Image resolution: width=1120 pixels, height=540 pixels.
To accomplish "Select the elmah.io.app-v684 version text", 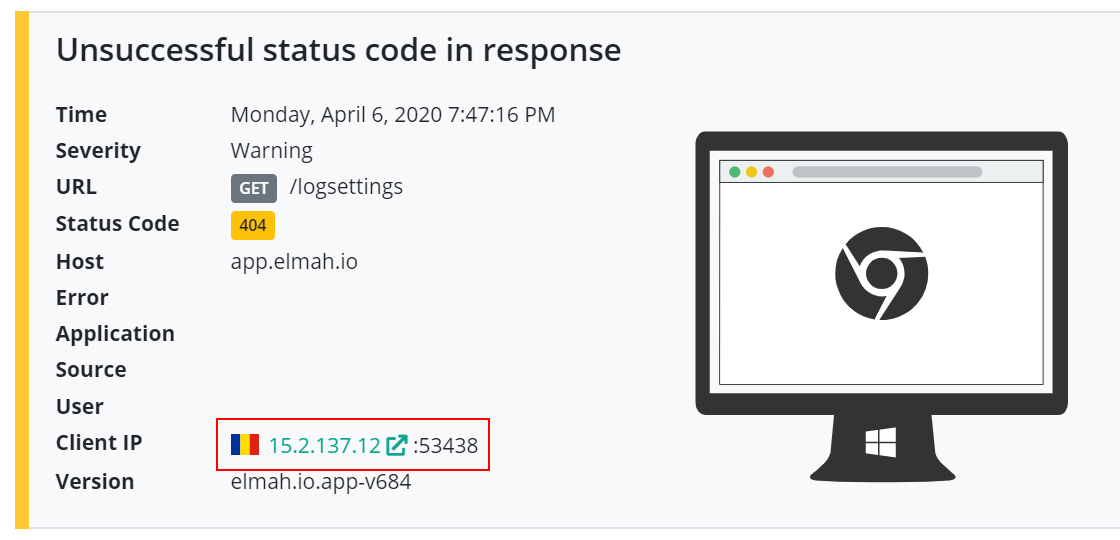I will pos(321,481).
